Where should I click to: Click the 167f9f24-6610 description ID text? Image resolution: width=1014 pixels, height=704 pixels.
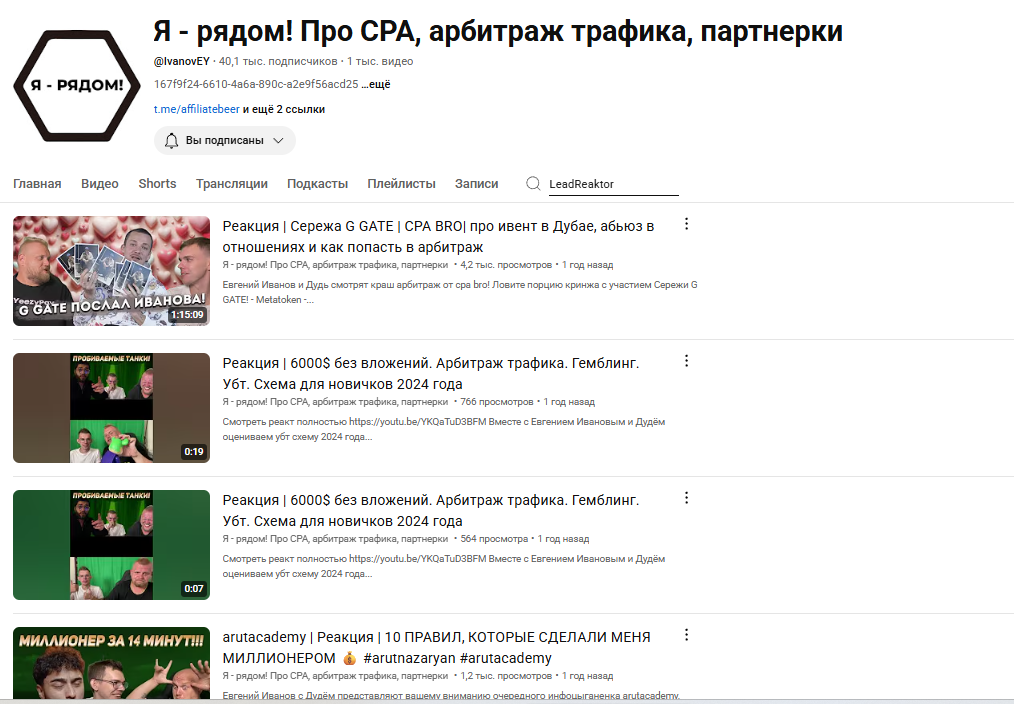pos(256,84)
